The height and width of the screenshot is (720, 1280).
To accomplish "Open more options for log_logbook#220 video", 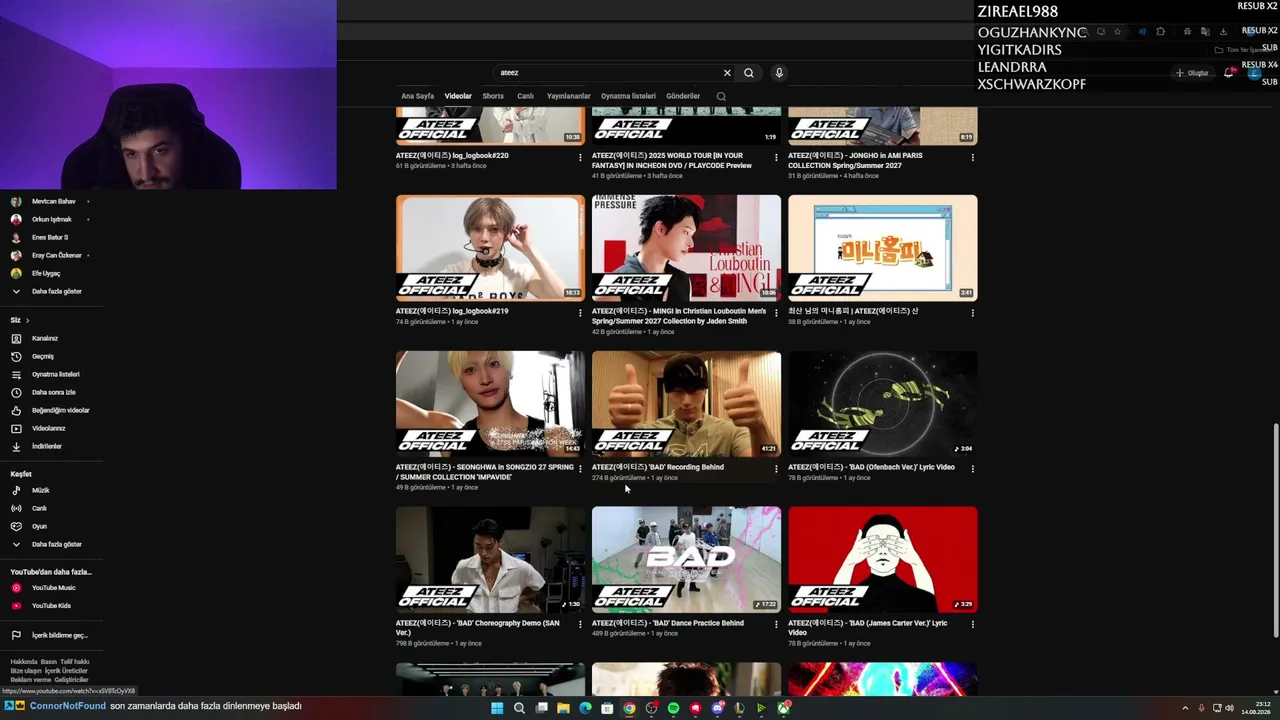I will pyautogui.click(x=580, y=157).
